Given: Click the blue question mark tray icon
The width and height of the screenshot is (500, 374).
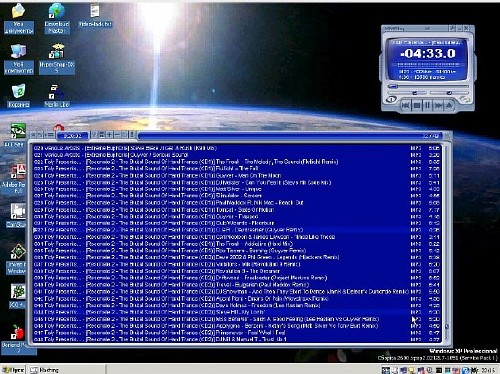Looking at the screenshot, I should [466, 370].
